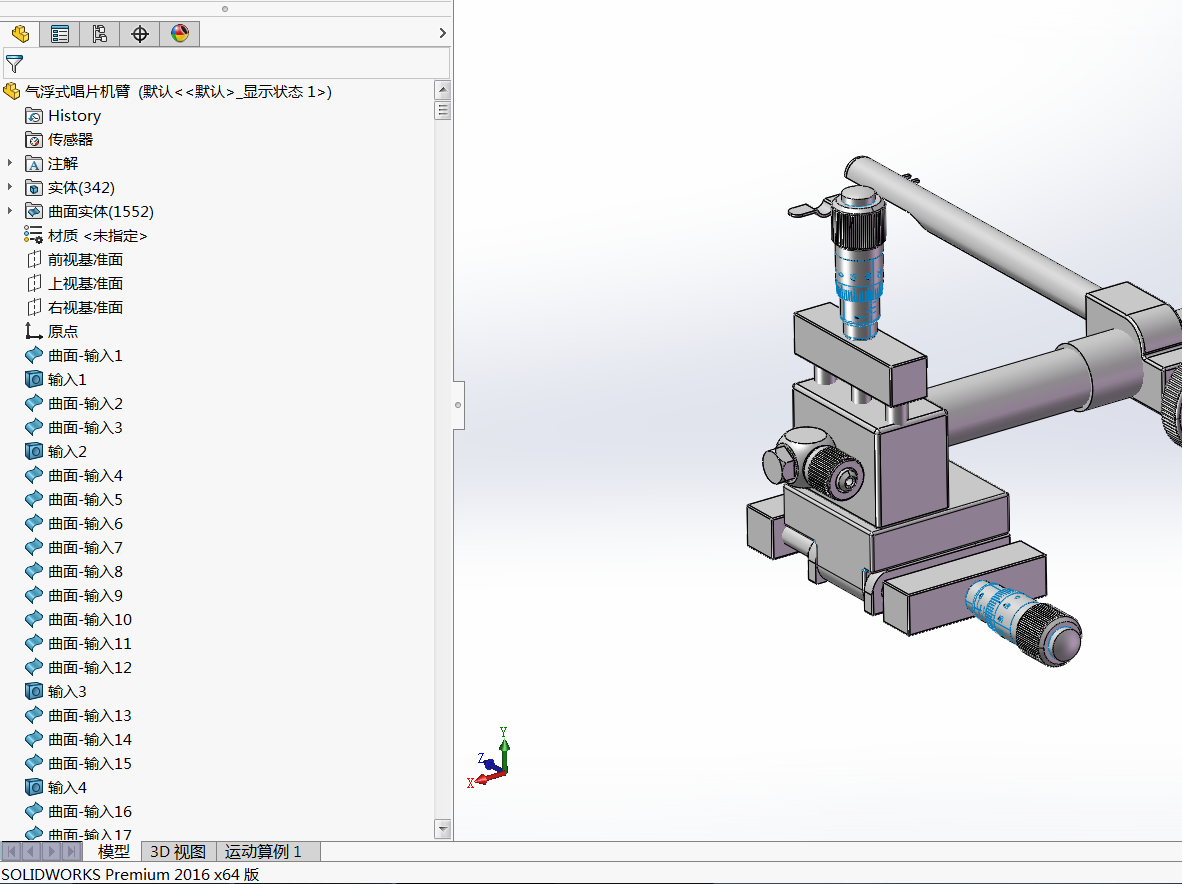Screen dimensions: 1182x884
Task: Select the 原点 origin icon
Action: pos(33,332)
